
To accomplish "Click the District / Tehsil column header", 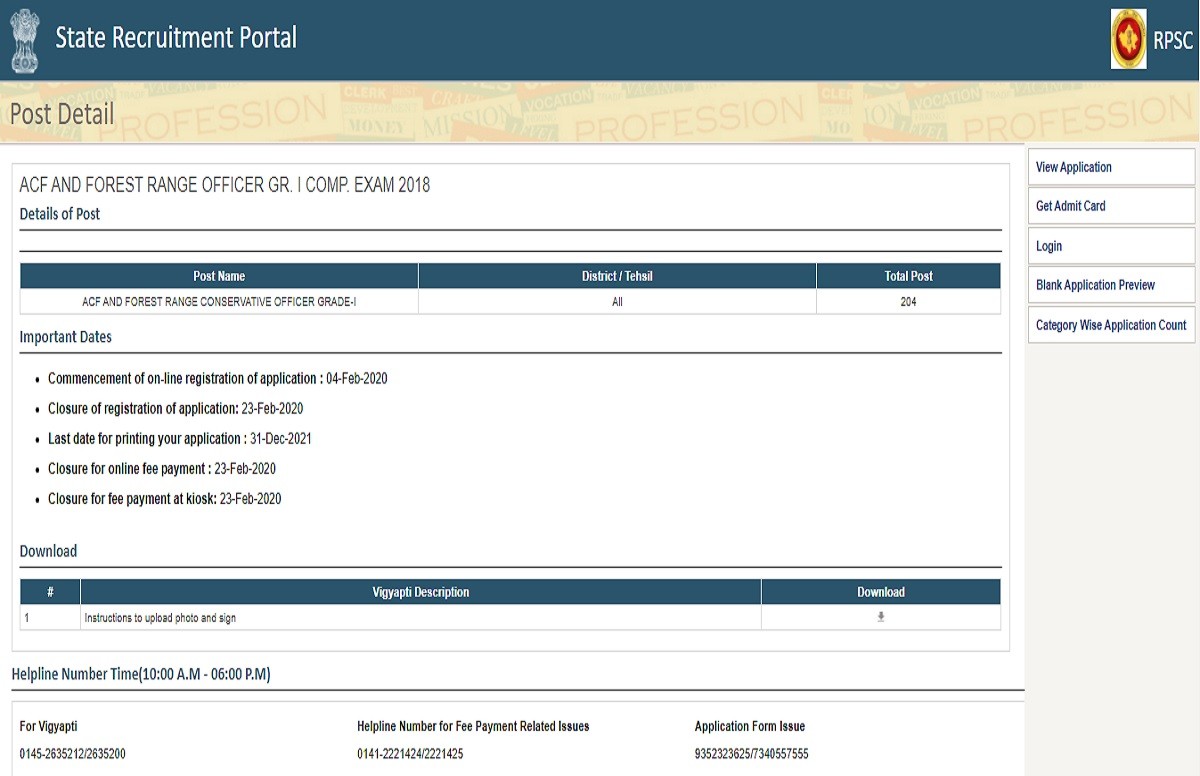I will tap(617, 276).
